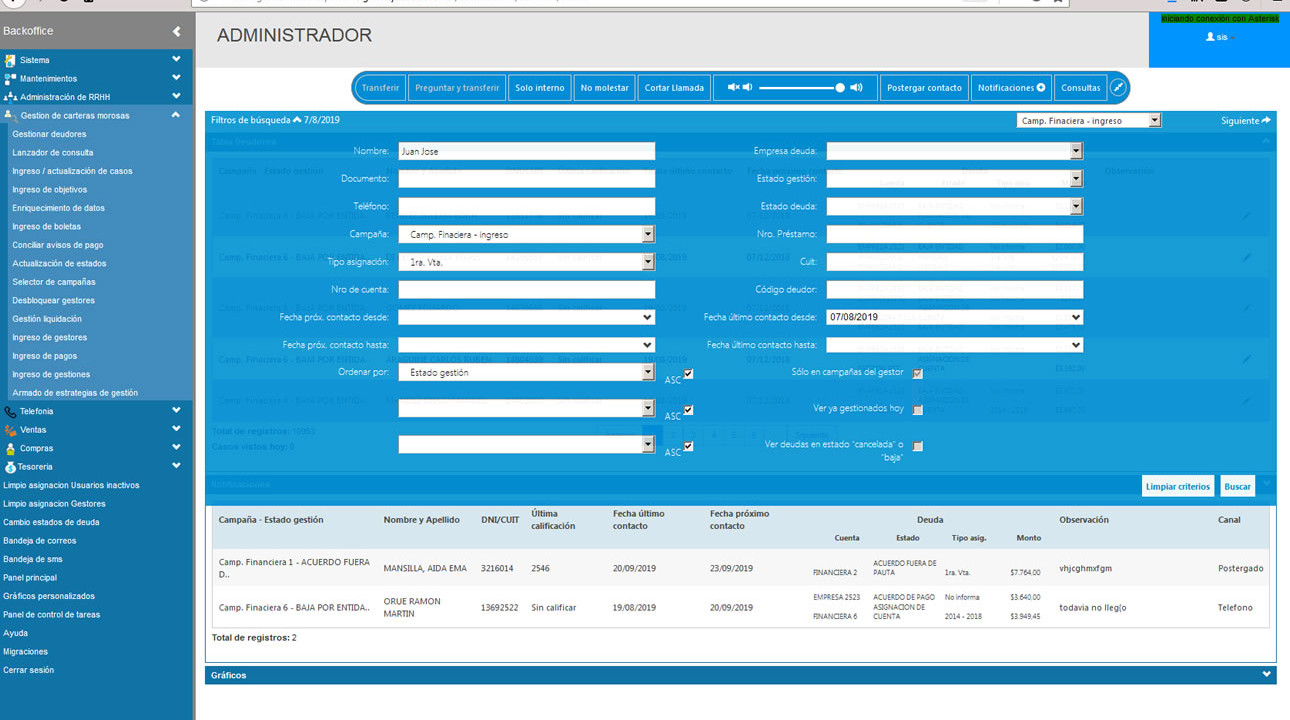
Task: Open Lanzador de consulta menu item
Action: coord(53,152)
